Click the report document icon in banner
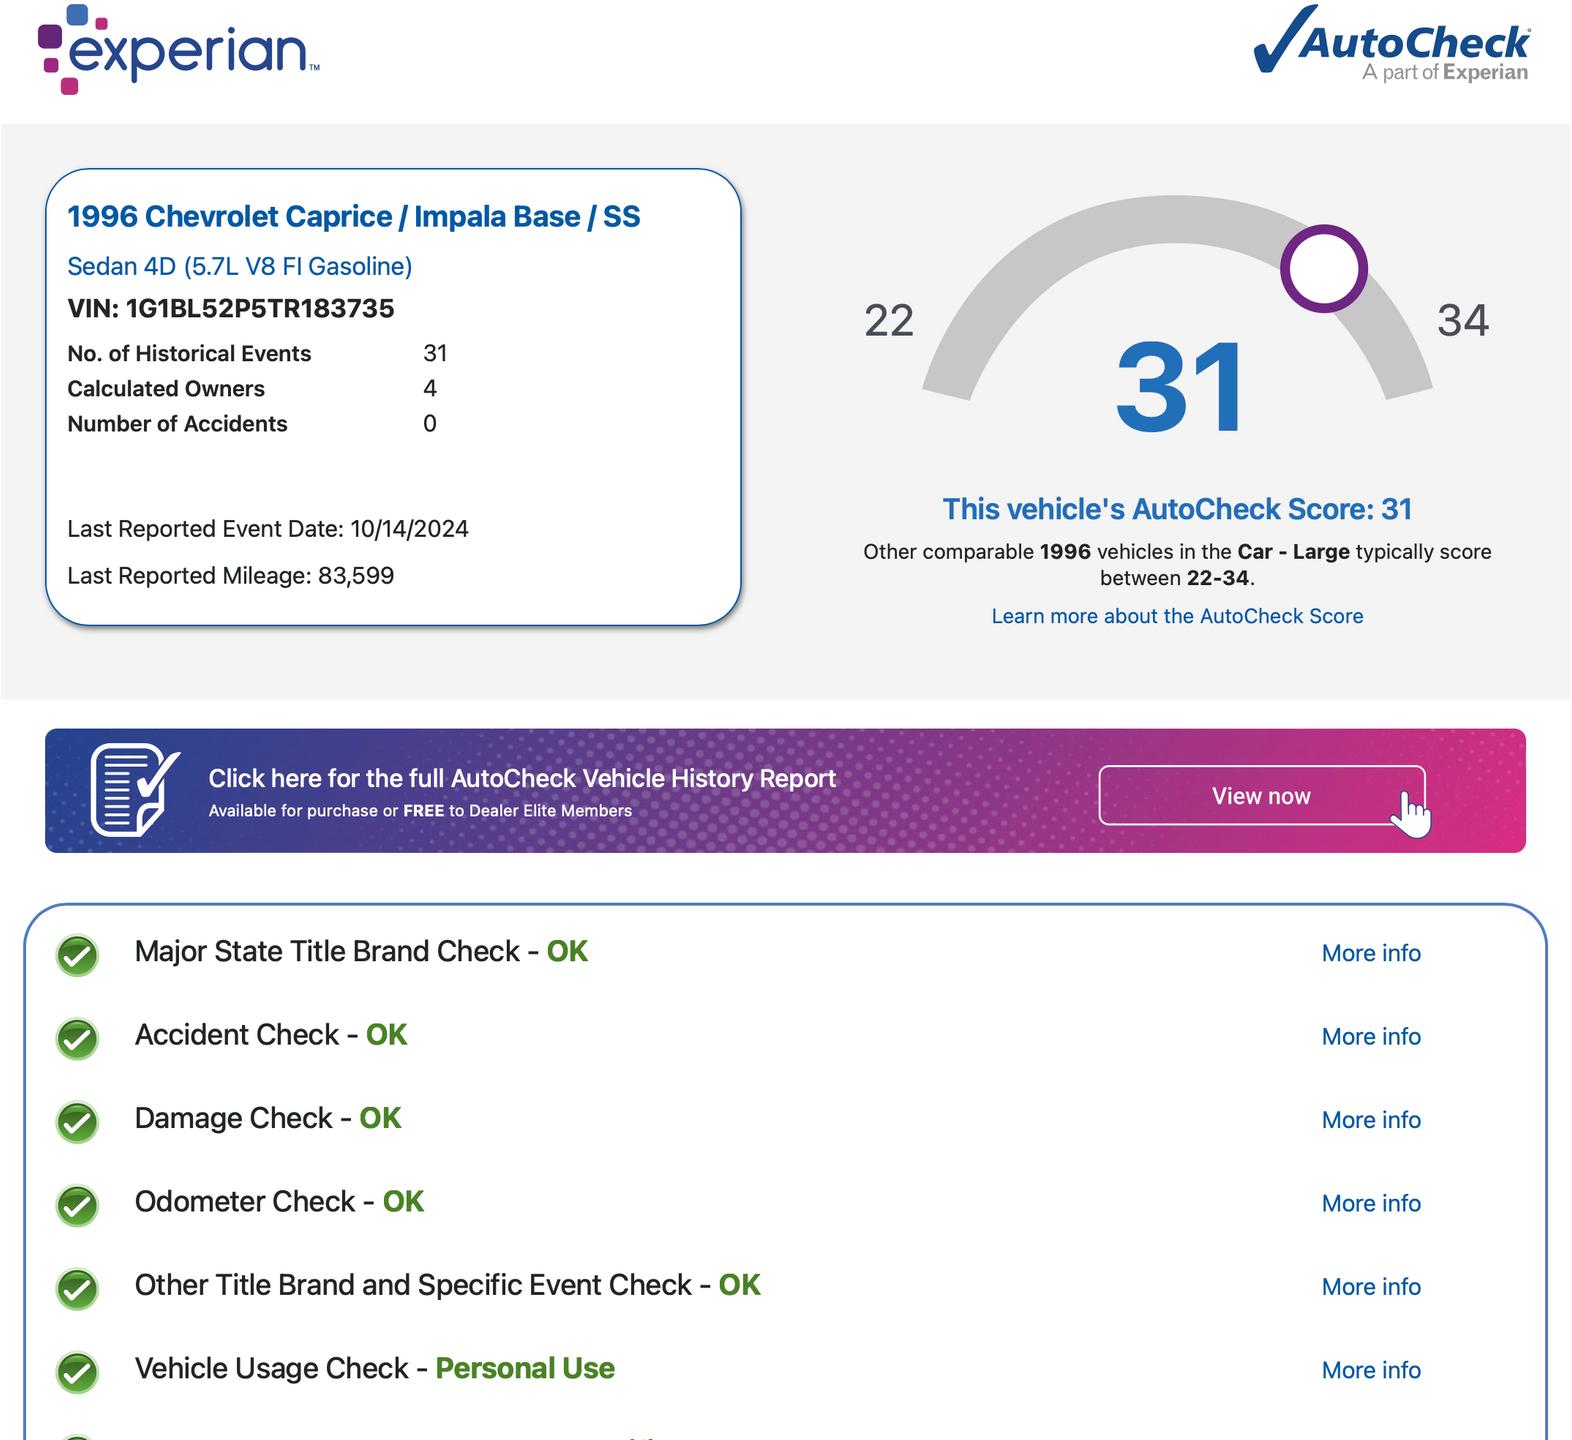 pos(135,789)
